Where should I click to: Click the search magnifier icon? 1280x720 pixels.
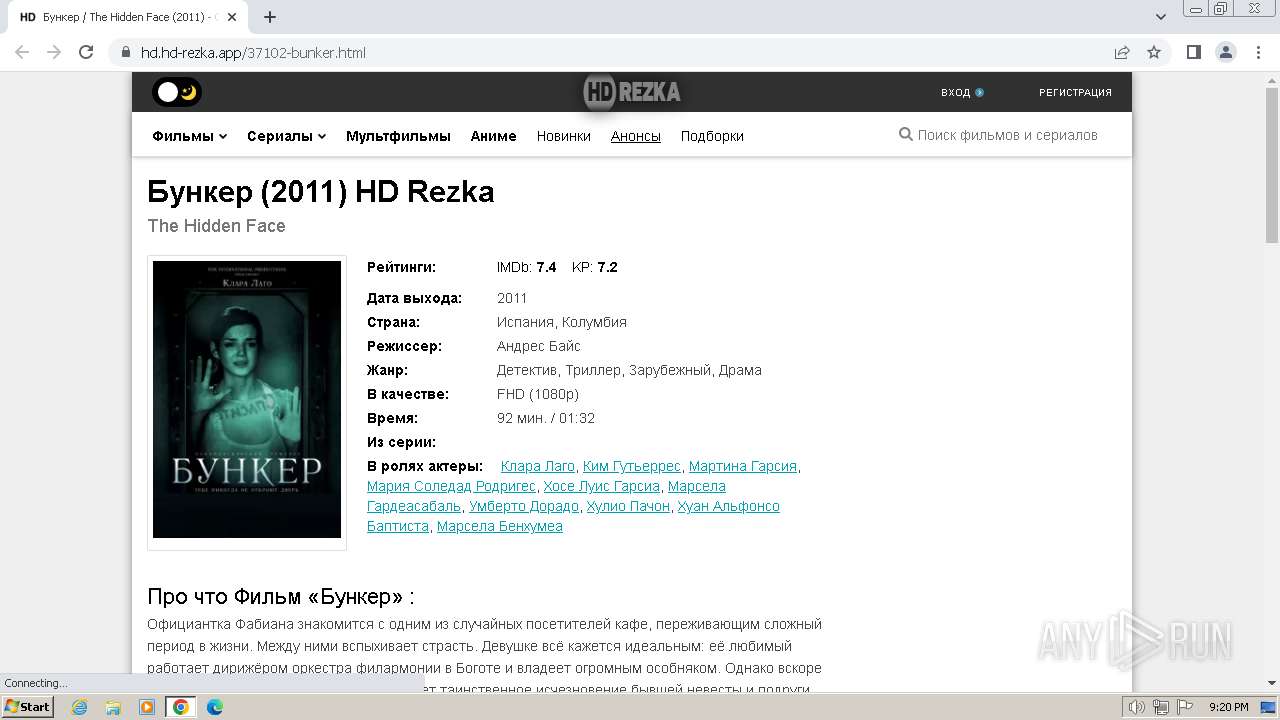pyautogui.click(x=905, y=135)
